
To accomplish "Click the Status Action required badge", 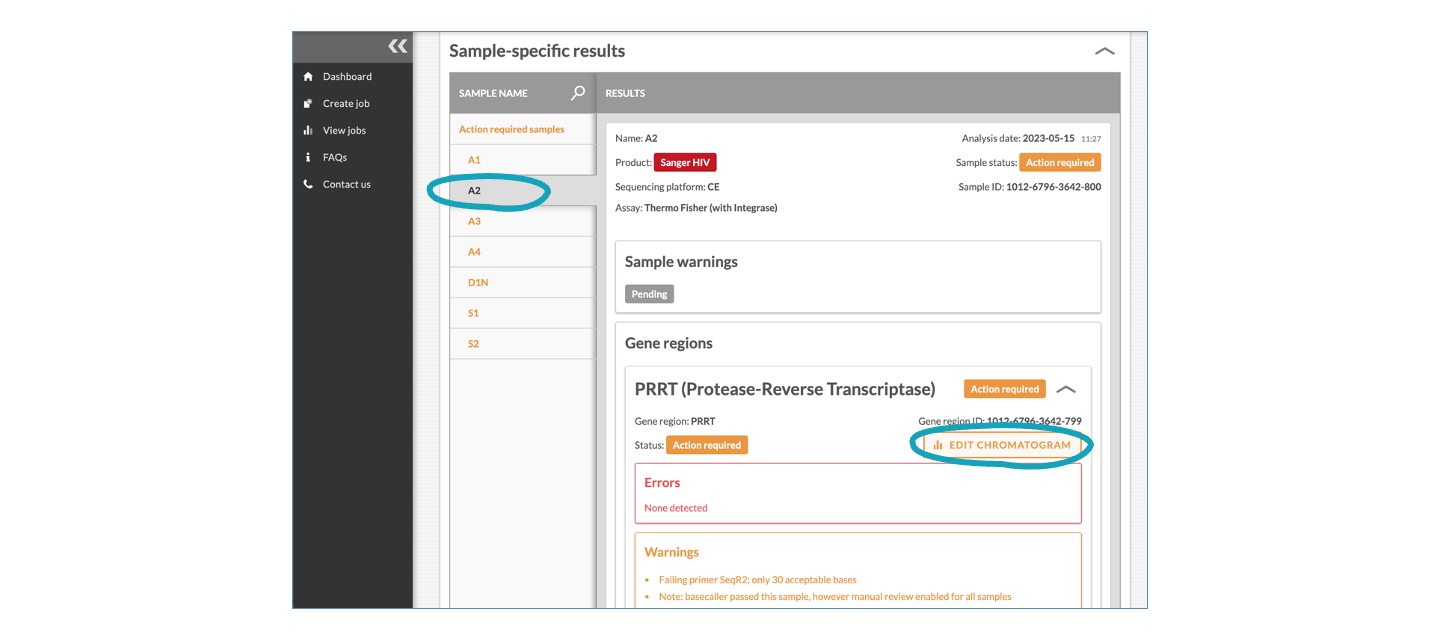I will pos(707,445).
